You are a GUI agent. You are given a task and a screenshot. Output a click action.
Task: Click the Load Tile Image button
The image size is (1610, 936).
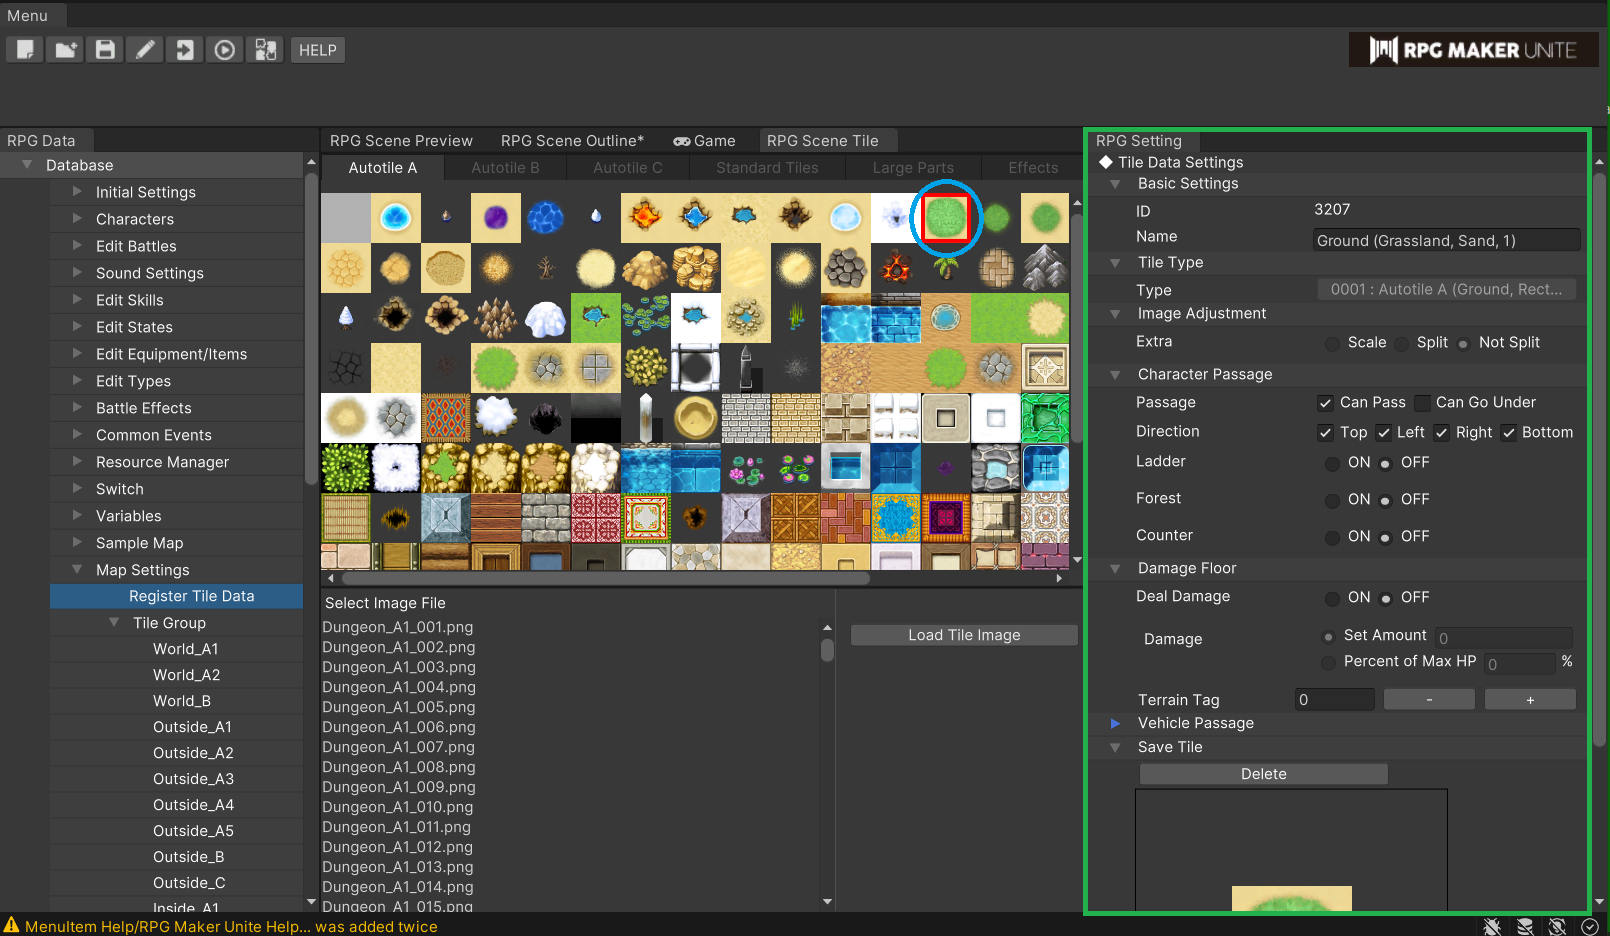(x=964, y=635)
